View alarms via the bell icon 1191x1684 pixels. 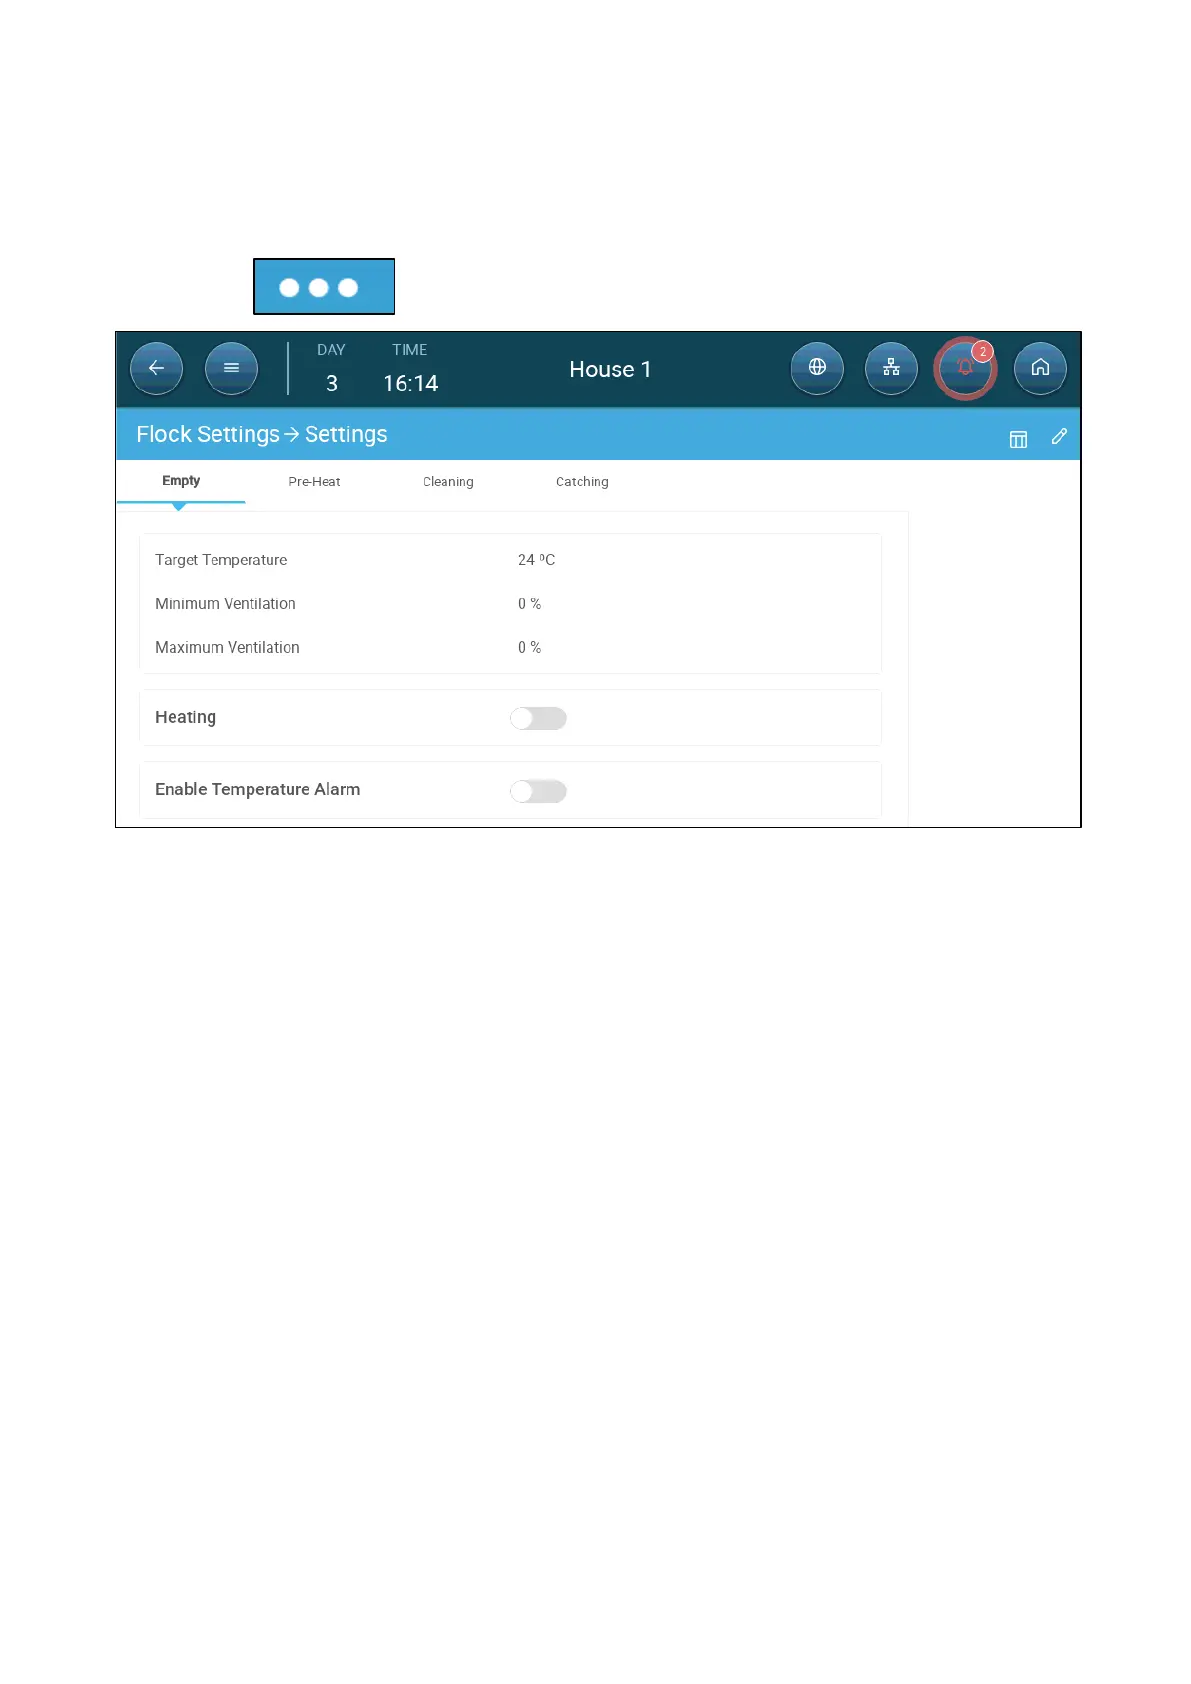click(x=965, y=368)
